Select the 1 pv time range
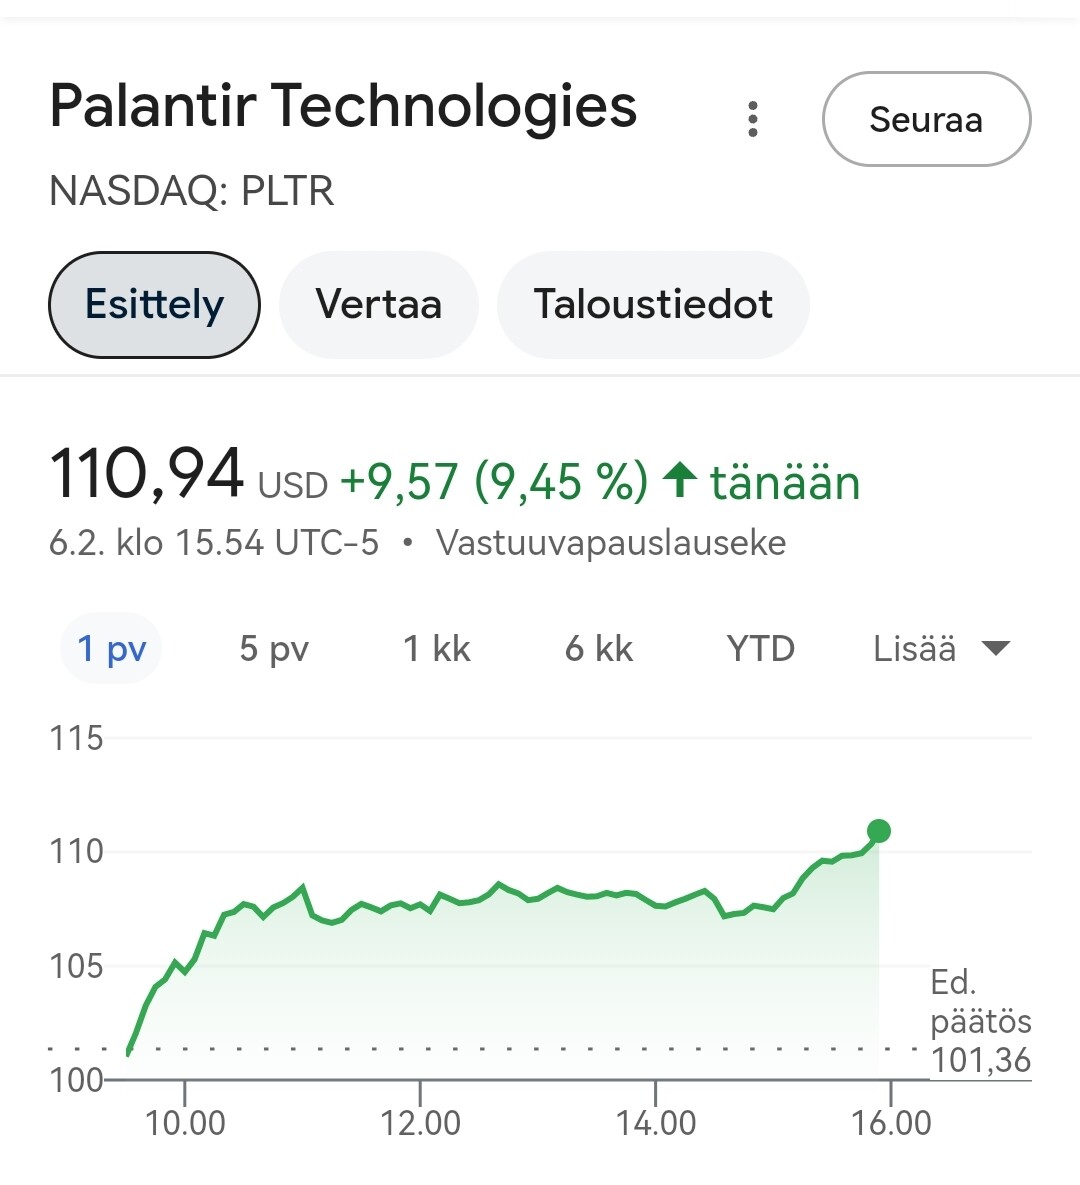The image size is (1080, 1185). [x=111, y=648]
